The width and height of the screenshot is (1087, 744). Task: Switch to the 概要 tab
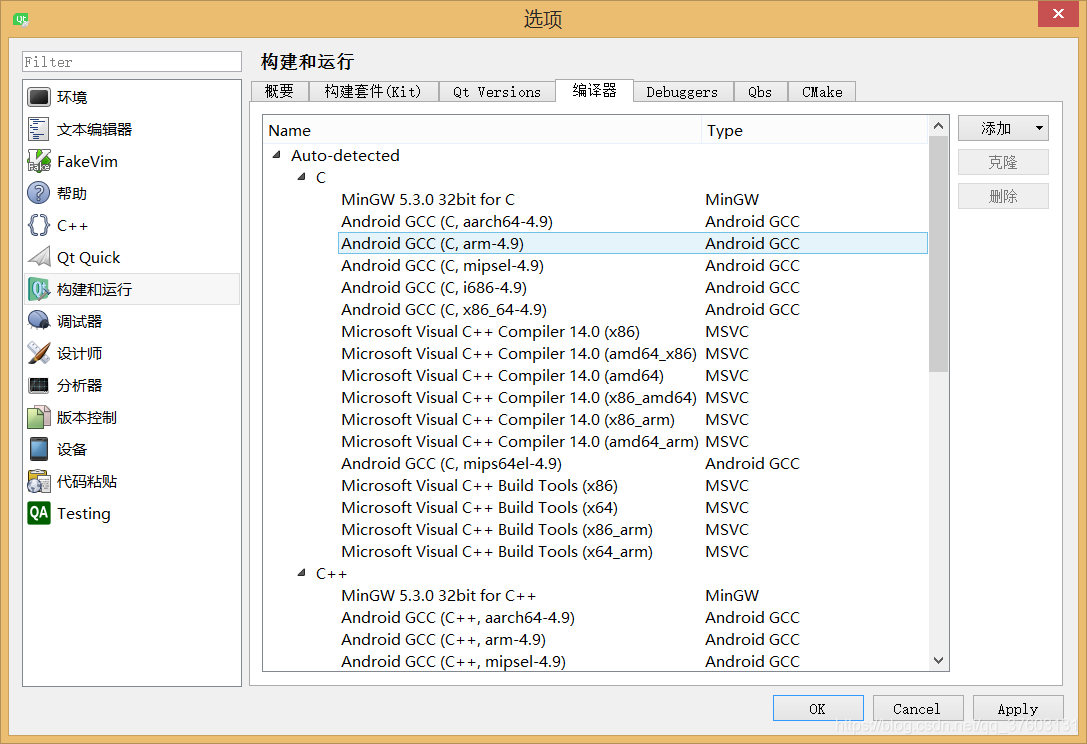(x=279, y=92)
